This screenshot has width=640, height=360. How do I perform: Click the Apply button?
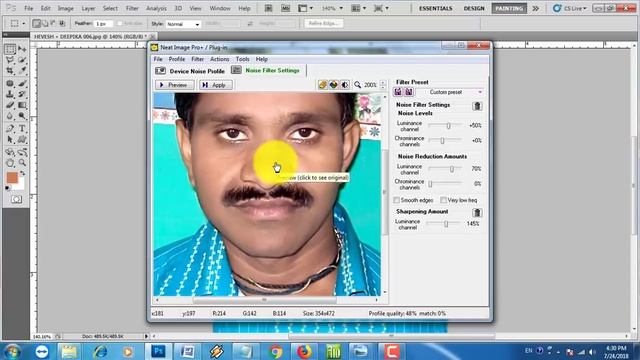[x=215, y=85]
